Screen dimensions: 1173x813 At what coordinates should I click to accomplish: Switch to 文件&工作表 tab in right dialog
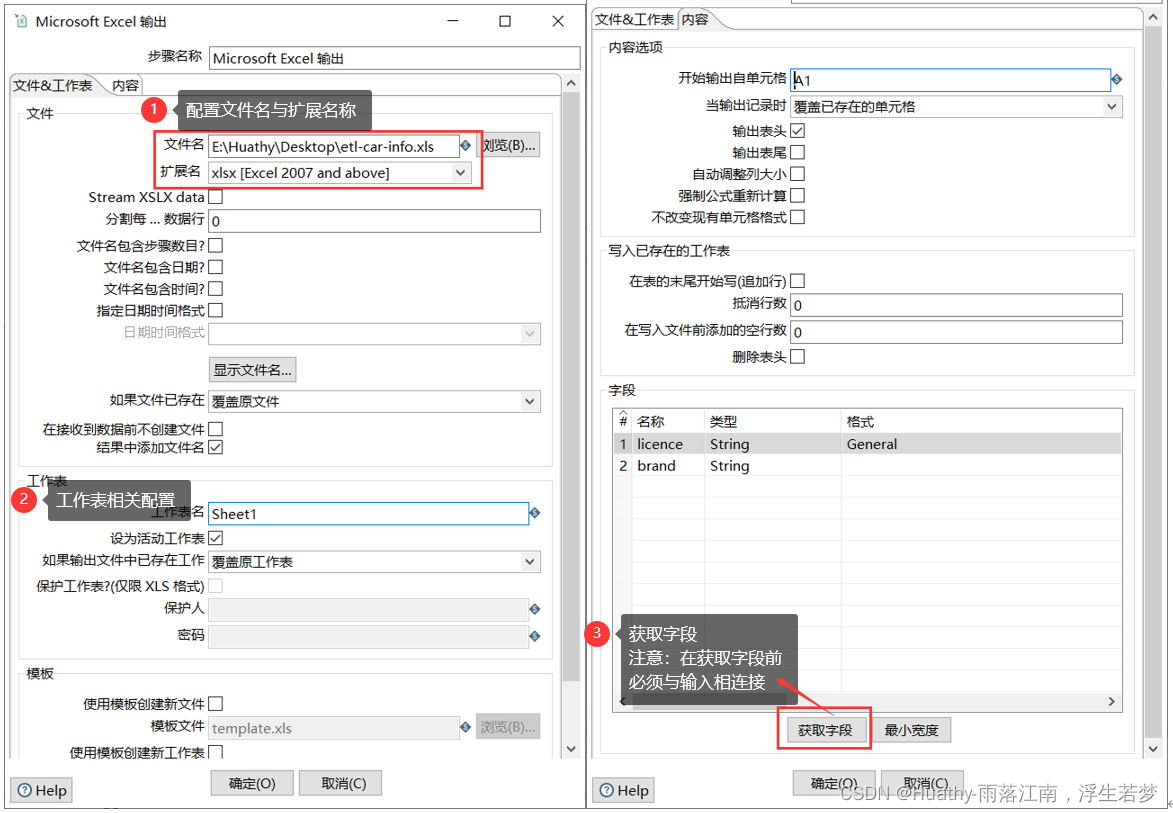(634, 20)
